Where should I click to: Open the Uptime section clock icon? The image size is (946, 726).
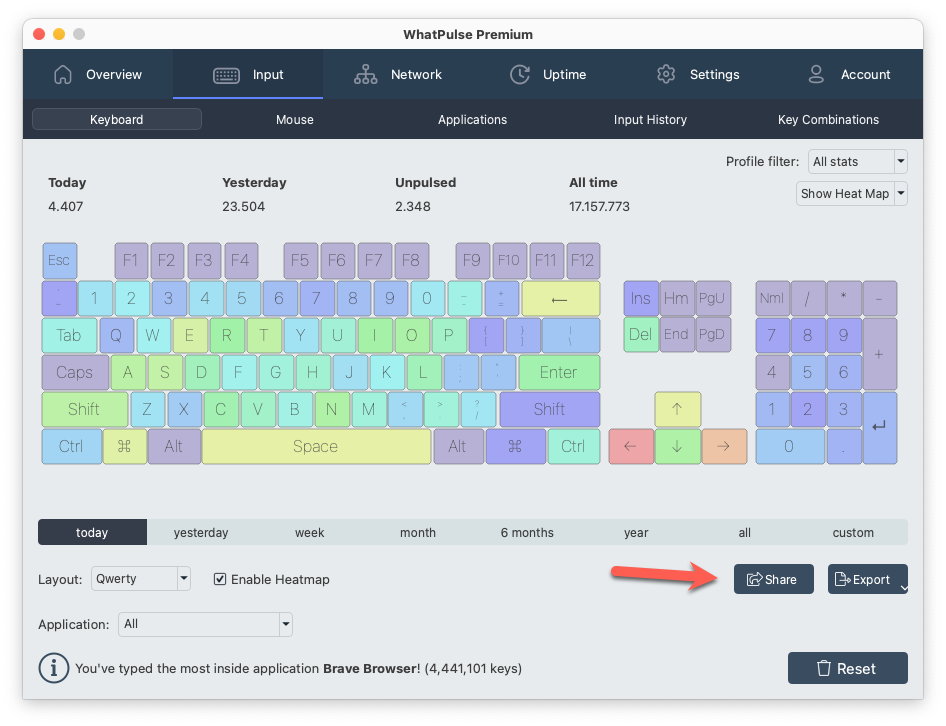coord(519,74)
